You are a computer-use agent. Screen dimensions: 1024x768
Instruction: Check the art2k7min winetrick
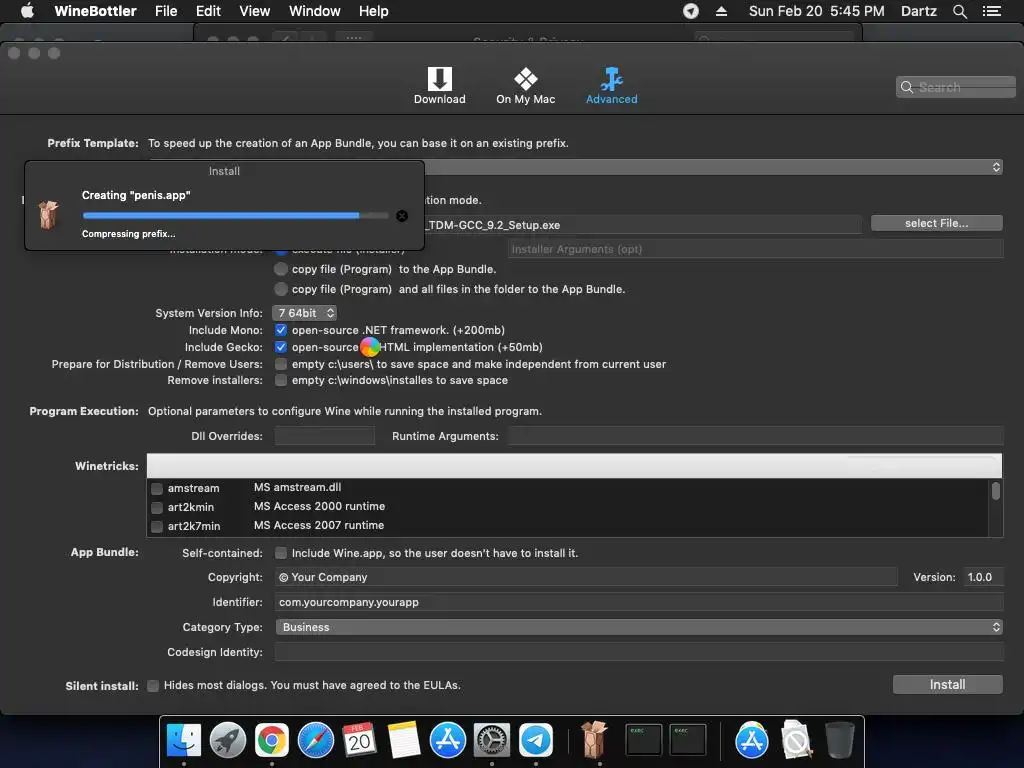(x=157, y=526)
